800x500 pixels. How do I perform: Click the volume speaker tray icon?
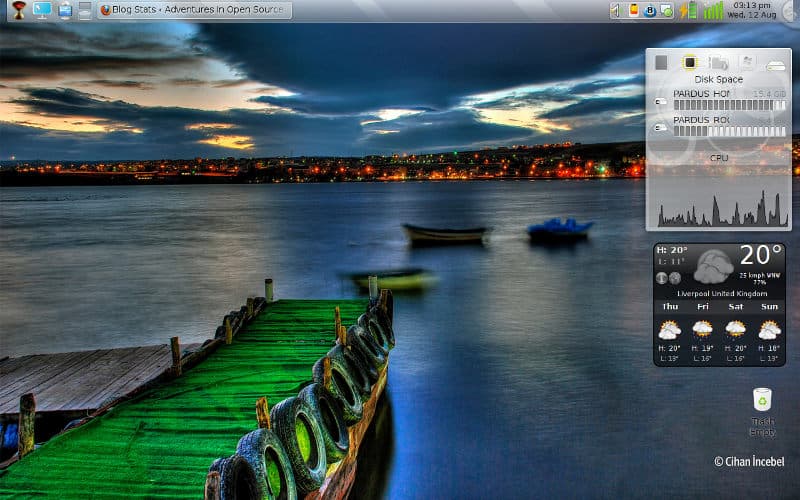[616, 11]
